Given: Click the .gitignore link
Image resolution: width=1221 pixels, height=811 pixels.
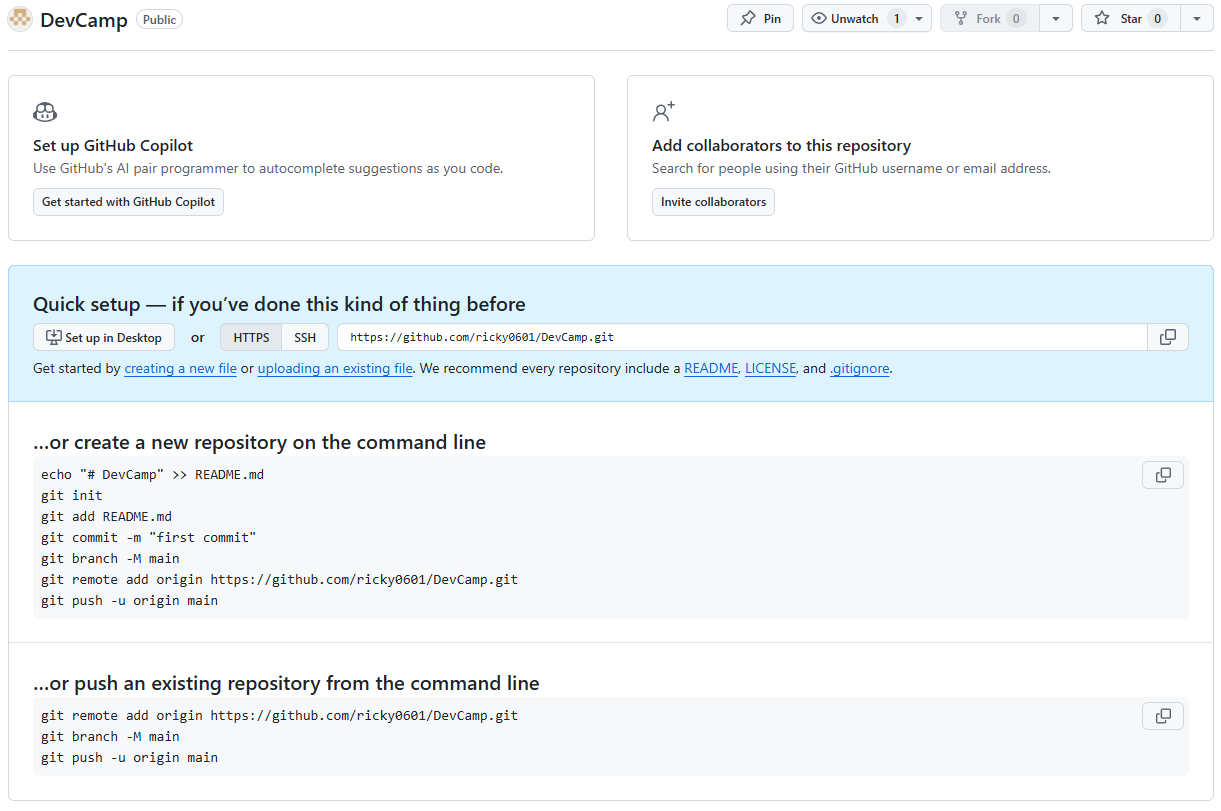Looking at the screenshot, I should pos(860,368).
